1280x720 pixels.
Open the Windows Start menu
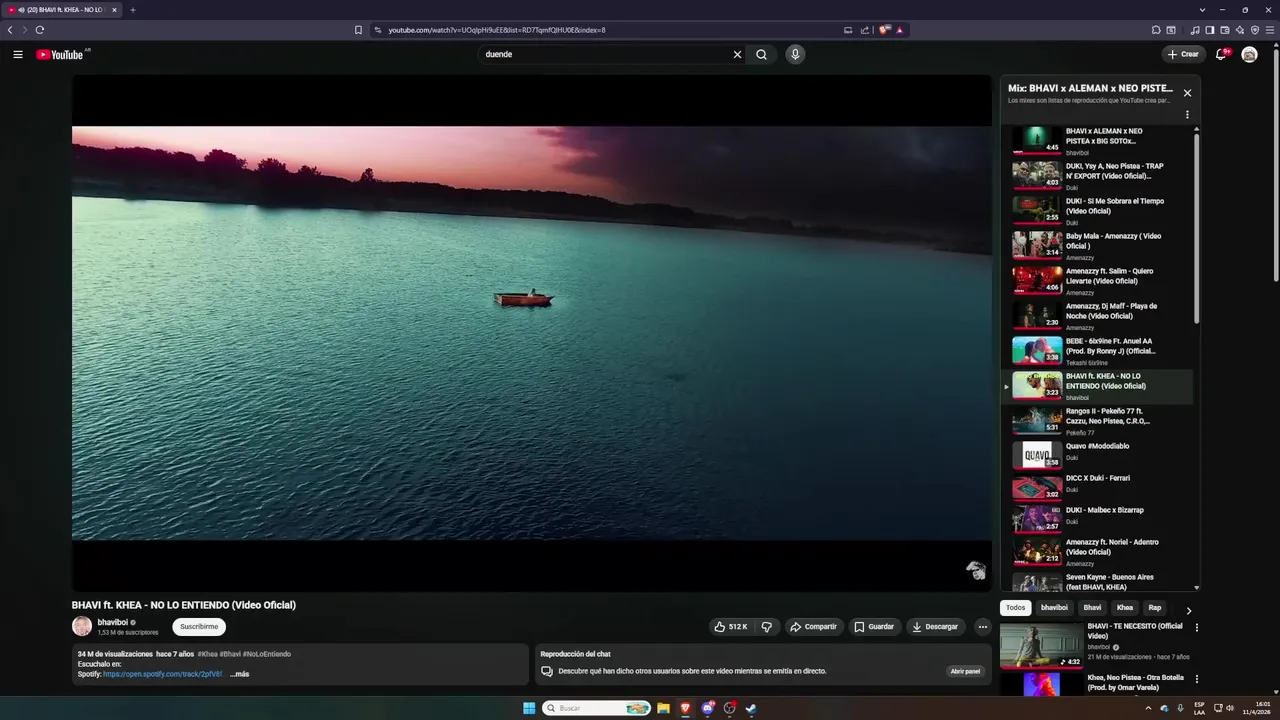click(529, 708)
